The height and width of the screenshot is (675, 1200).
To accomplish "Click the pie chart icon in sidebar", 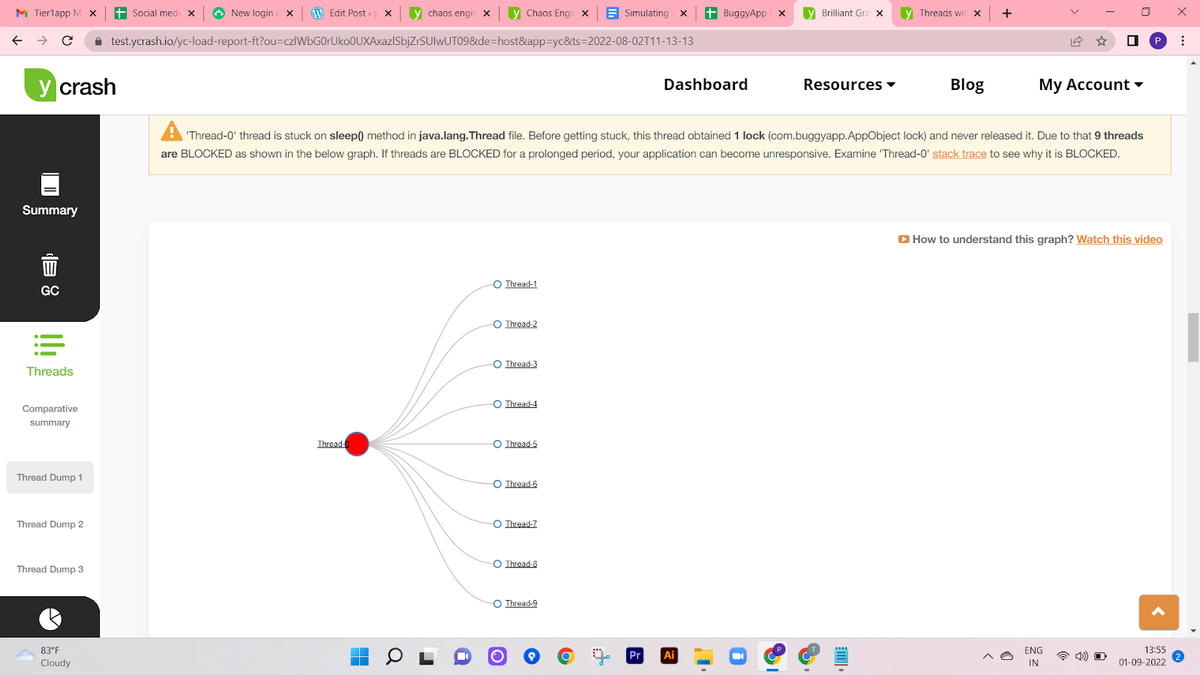I will pos(50,619).
